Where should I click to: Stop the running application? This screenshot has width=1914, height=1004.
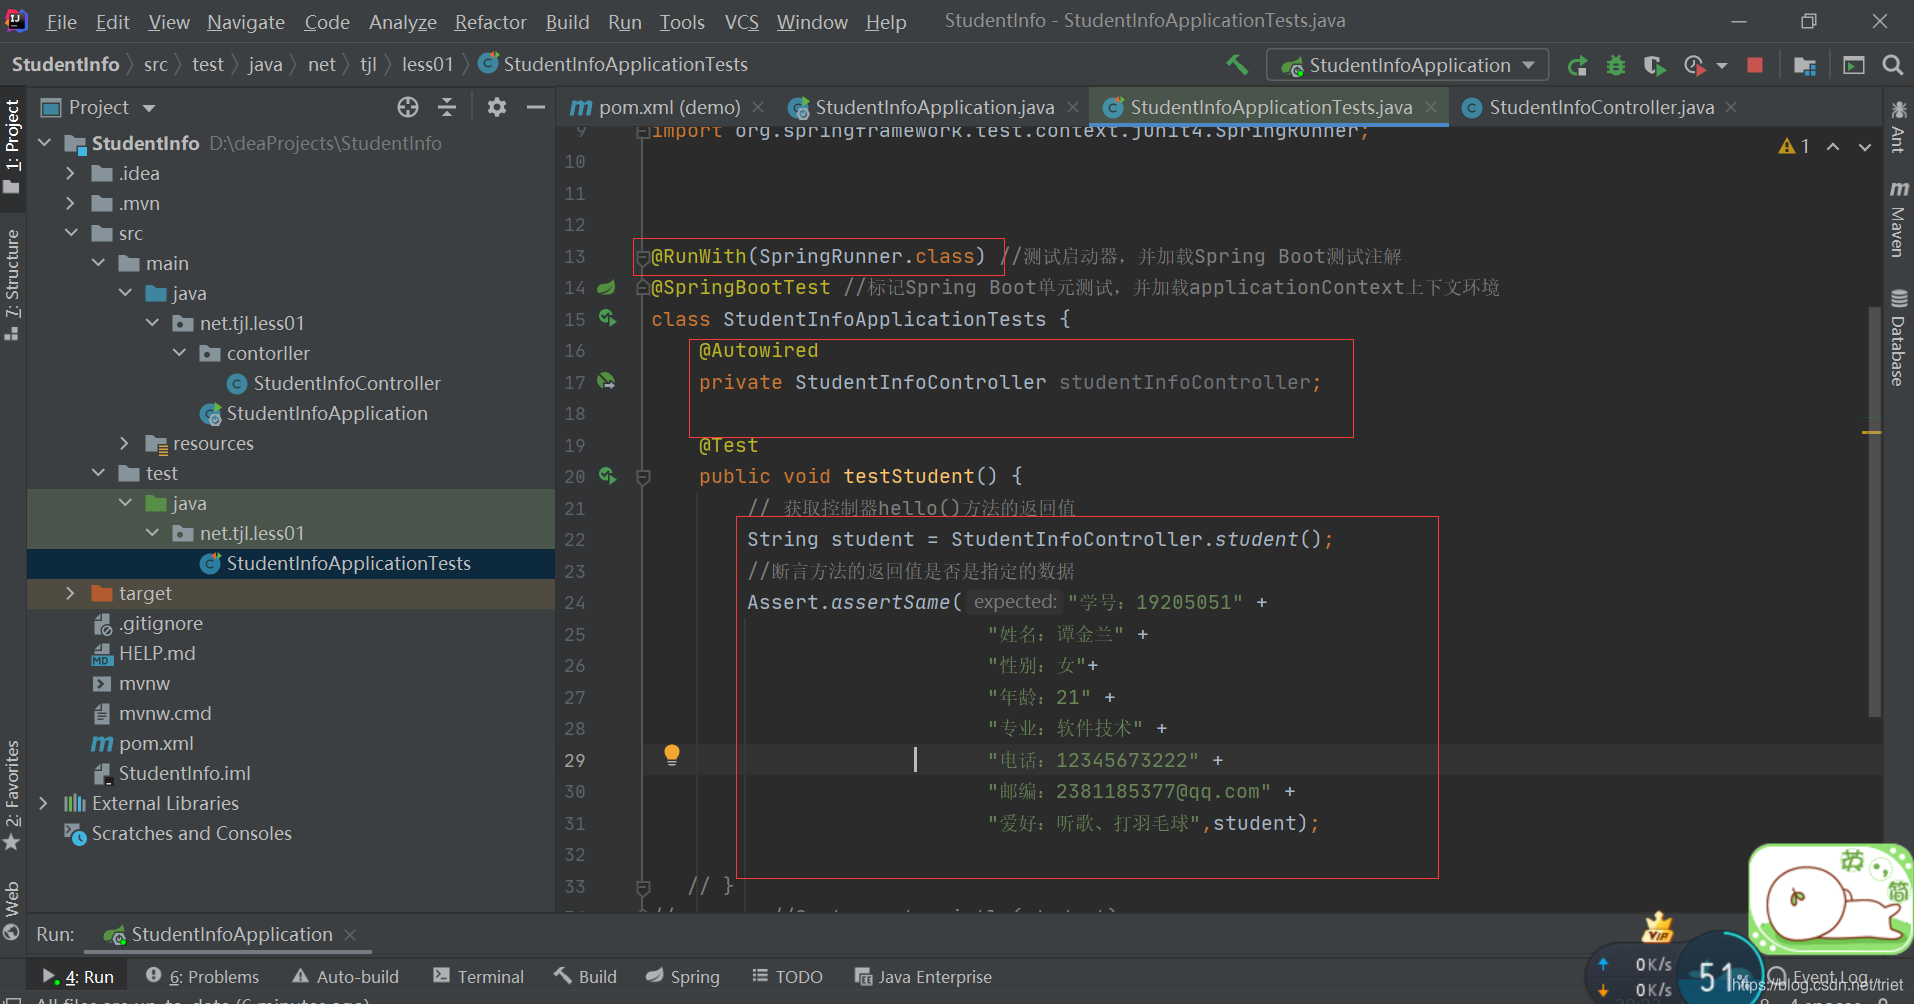tap(1754, 65)
